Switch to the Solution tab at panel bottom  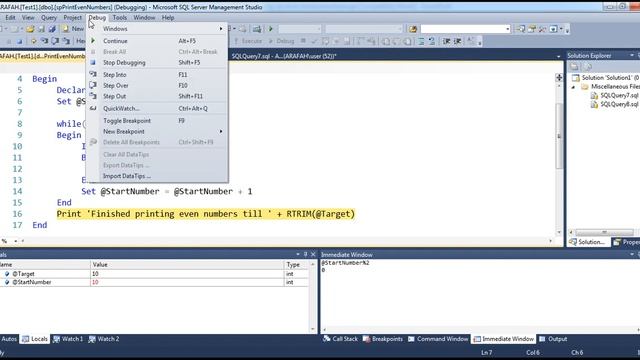[x=587, y=242]
